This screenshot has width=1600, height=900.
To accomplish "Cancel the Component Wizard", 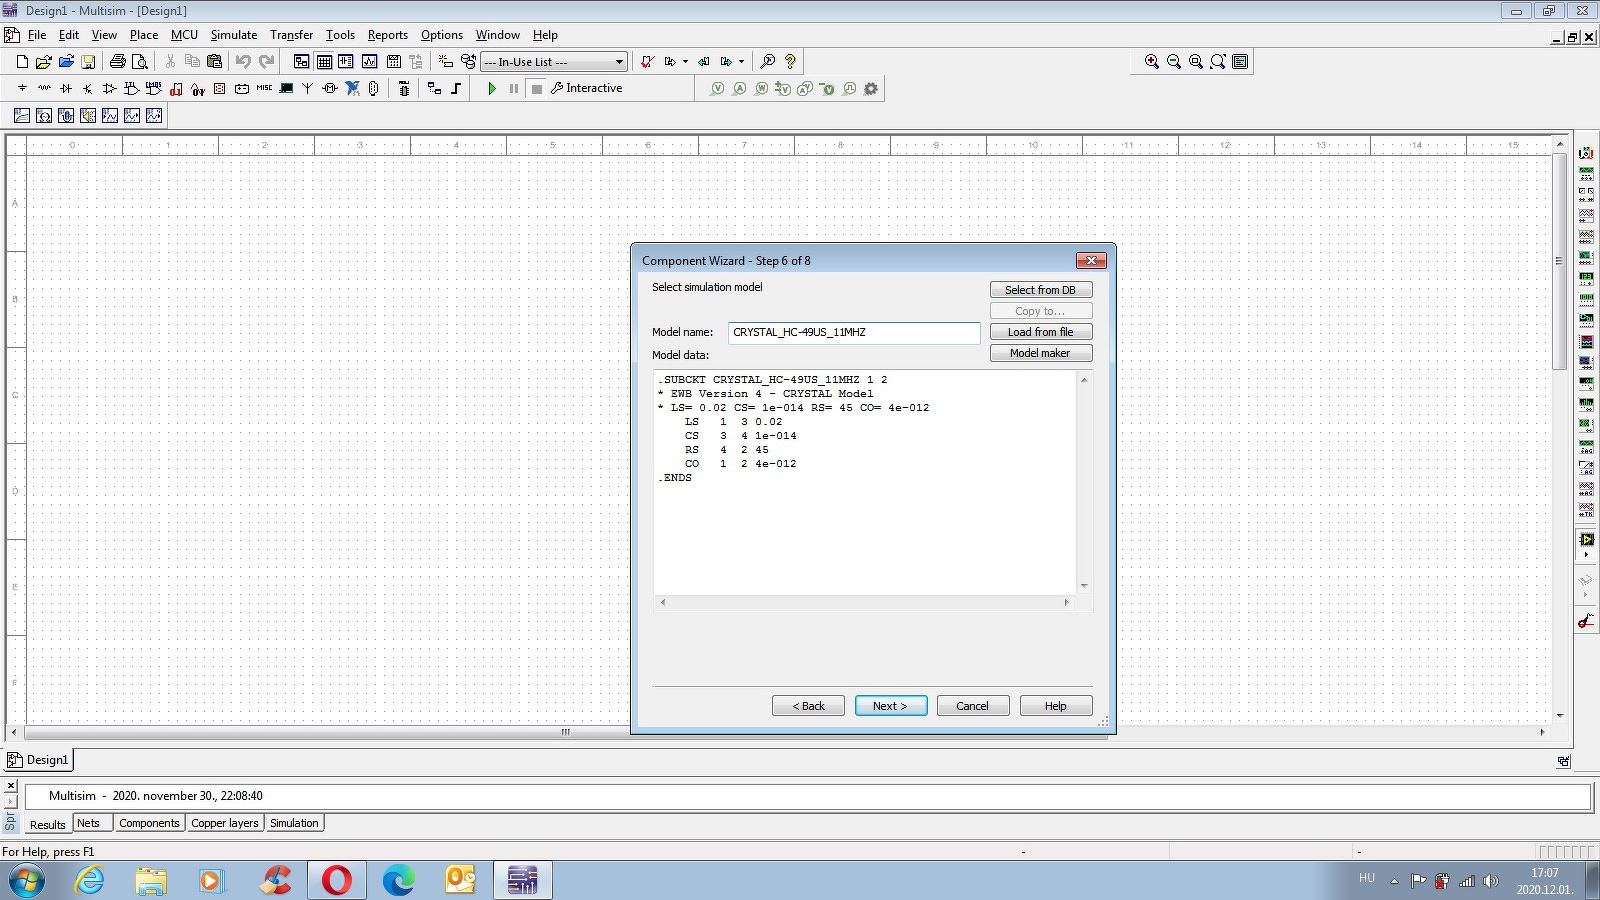I will click(x=973, y=706).
